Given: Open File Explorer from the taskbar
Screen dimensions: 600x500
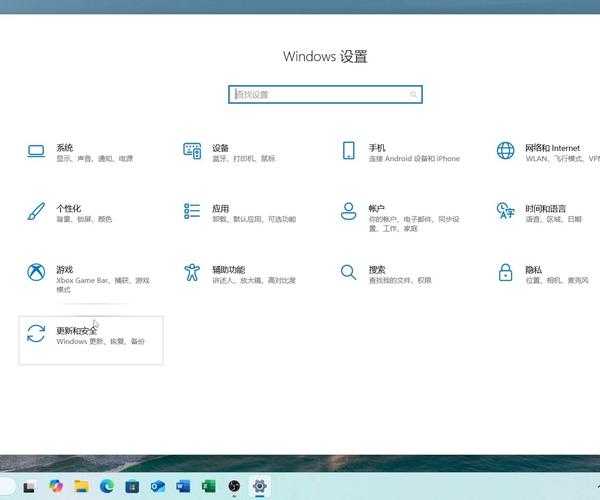Looking at the screenshot, I should 81,487.
